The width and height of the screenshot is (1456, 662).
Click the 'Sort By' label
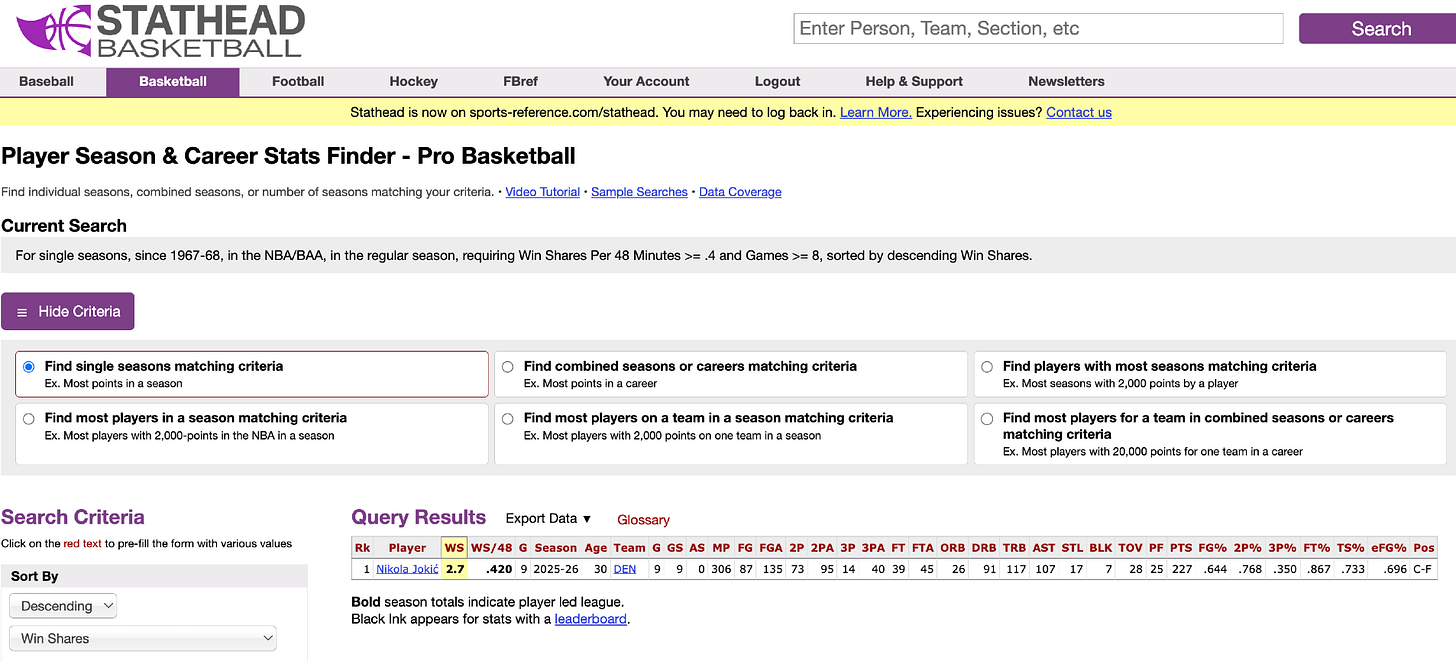click(35, 576)
